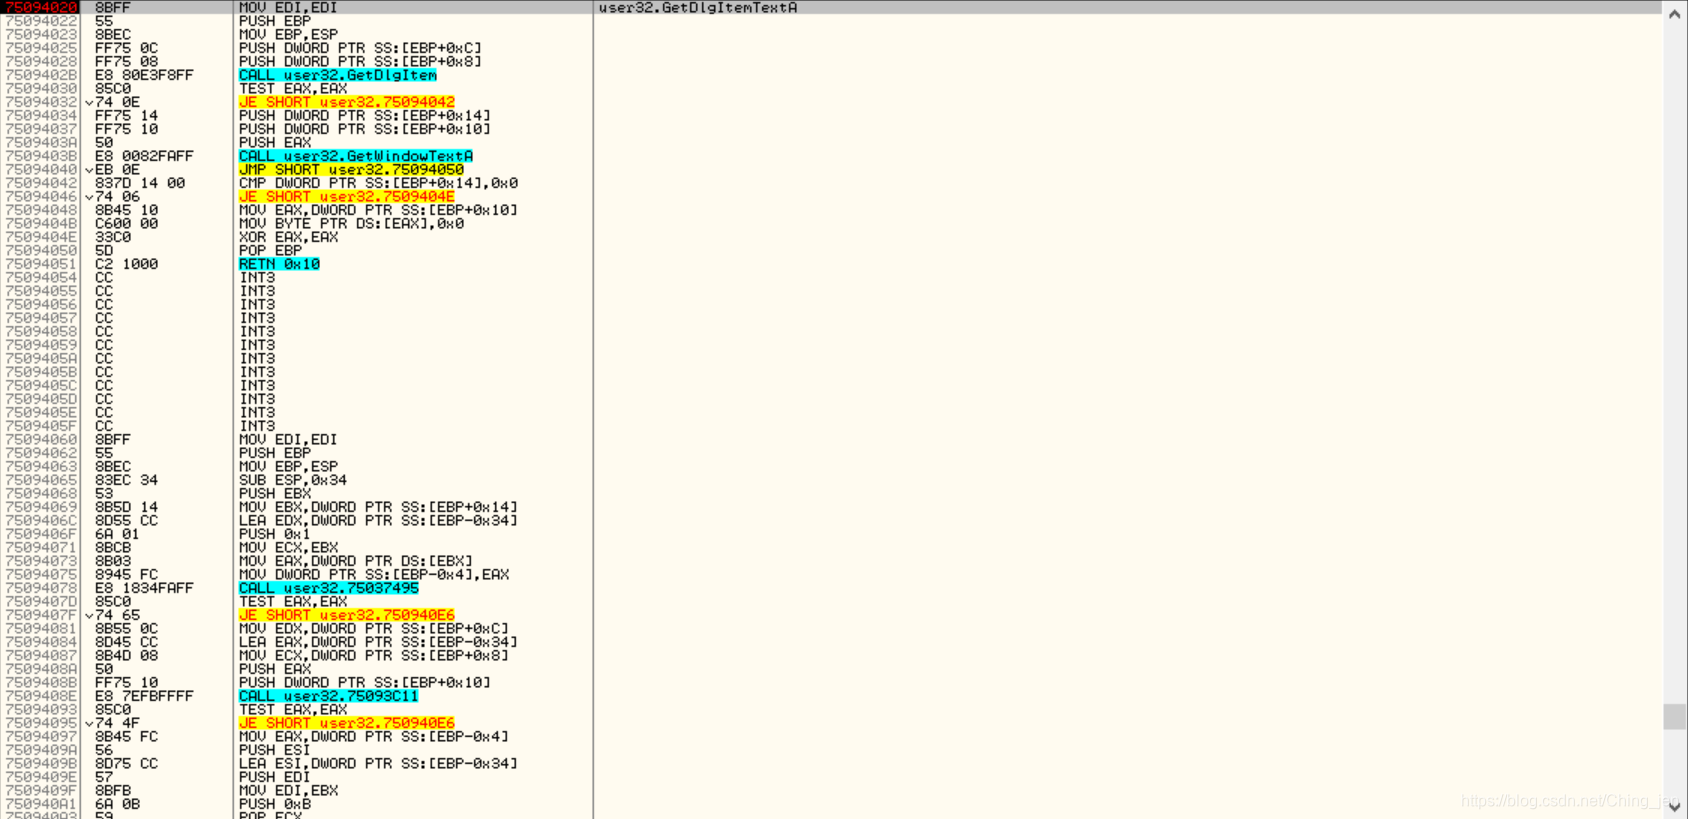Click MOV EAX,DWORD PTR DS:[EBX] line
This screenshot has width=1688, height=819.
[356, 561]
